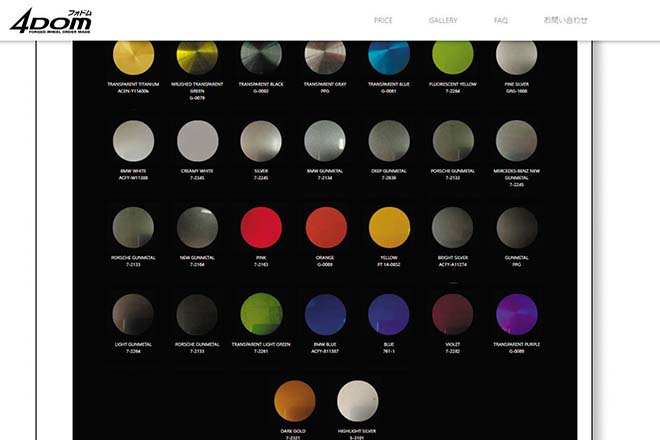Viewport: 660px width, 440px height.
Task: Go to the GALLERY page
Action: (443, 20)
